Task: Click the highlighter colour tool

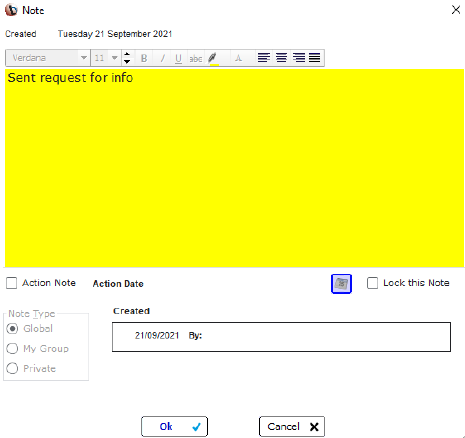Action: pos(213,58)
